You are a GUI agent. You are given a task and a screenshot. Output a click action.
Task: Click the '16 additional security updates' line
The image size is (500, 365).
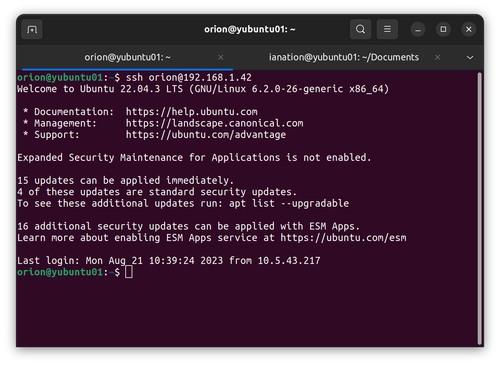[189, 226]
